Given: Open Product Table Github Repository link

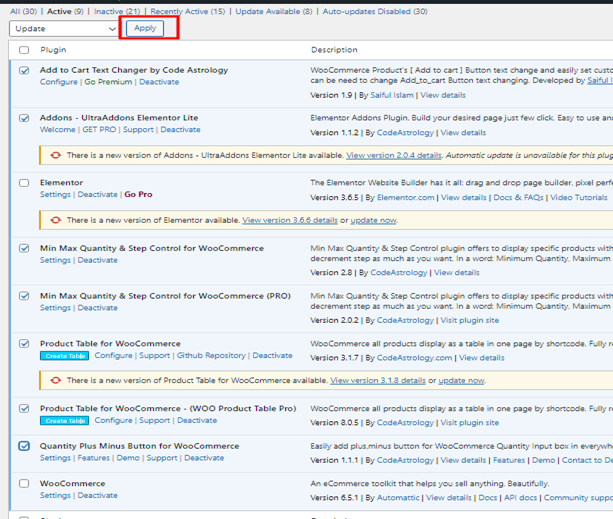Looking at the screenshot, I should click(x=211, y=356).
